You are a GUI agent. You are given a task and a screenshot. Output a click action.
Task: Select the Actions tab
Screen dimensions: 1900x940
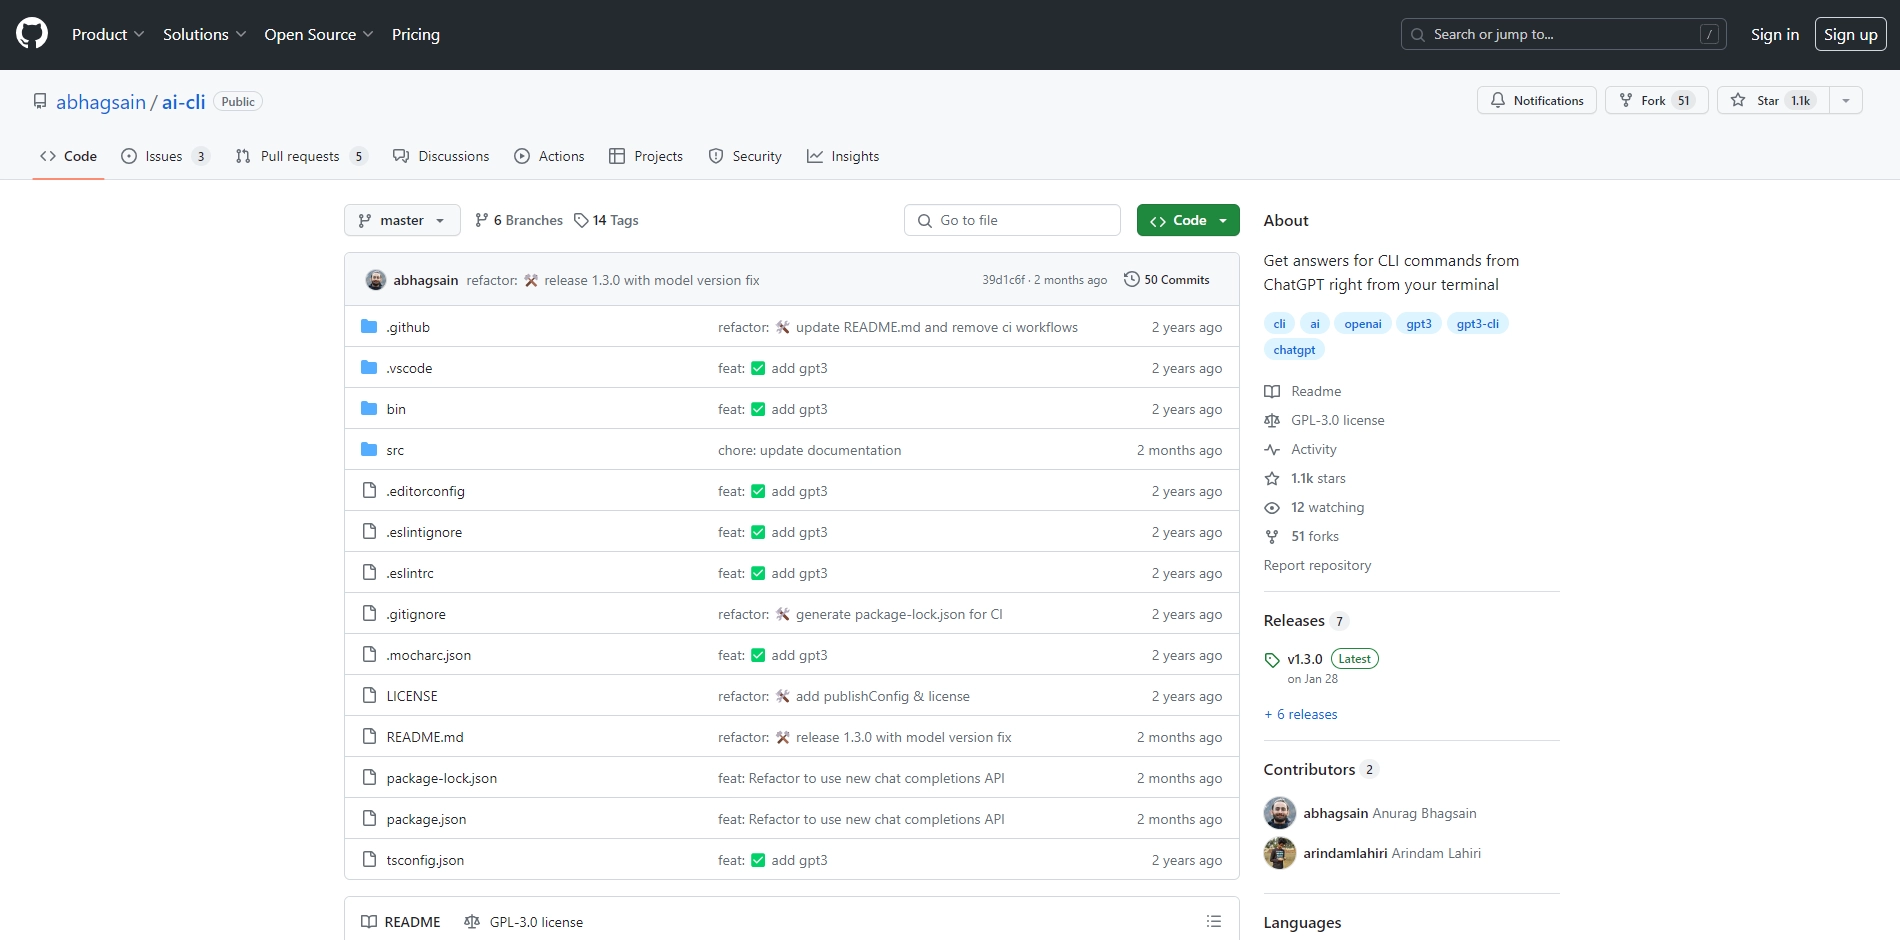point(549,156)
